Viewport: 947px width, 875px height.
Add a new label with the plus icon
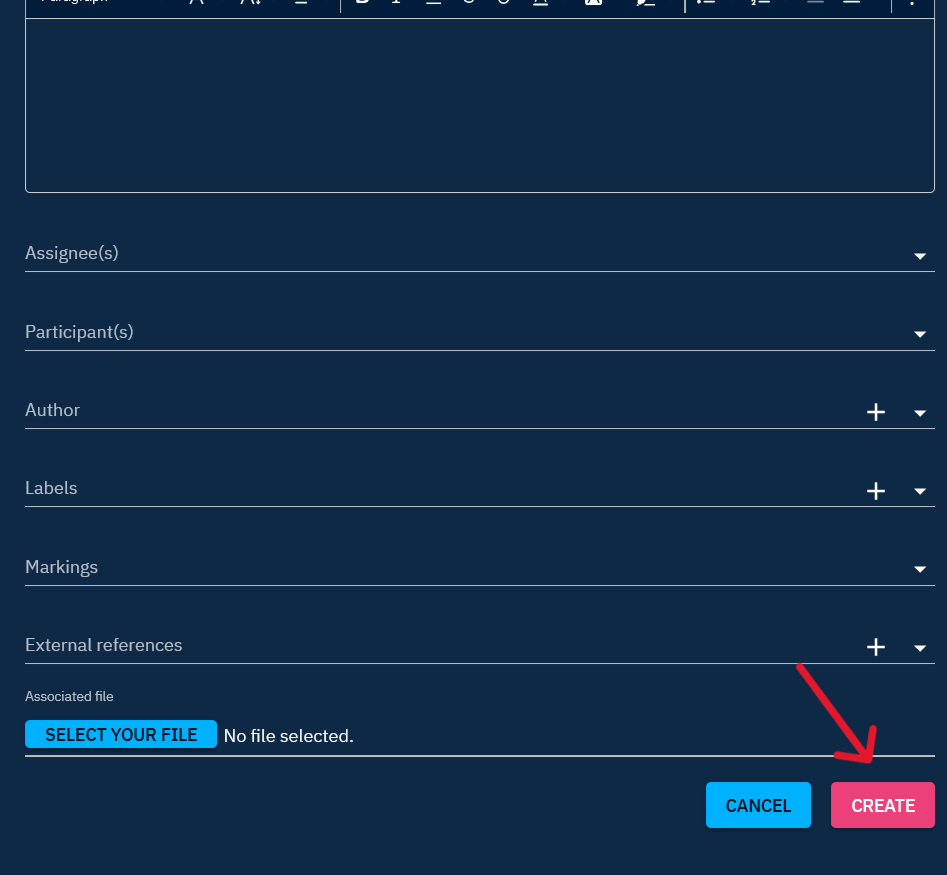coord(876,491)
